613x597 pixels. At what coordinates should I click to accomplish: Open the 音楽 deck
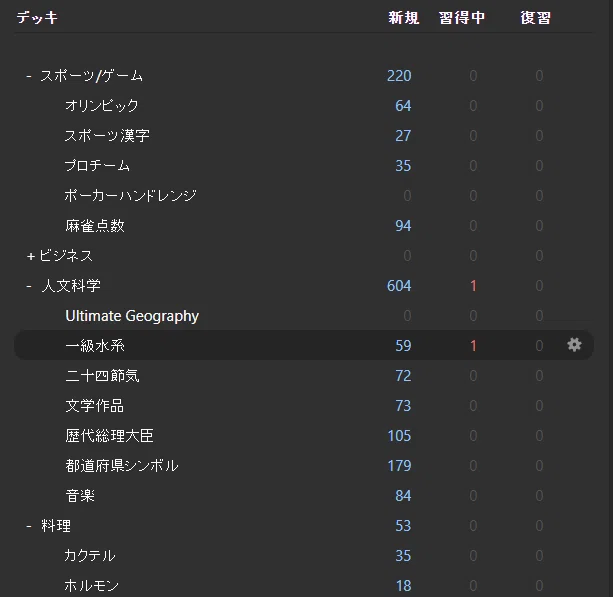80,496
